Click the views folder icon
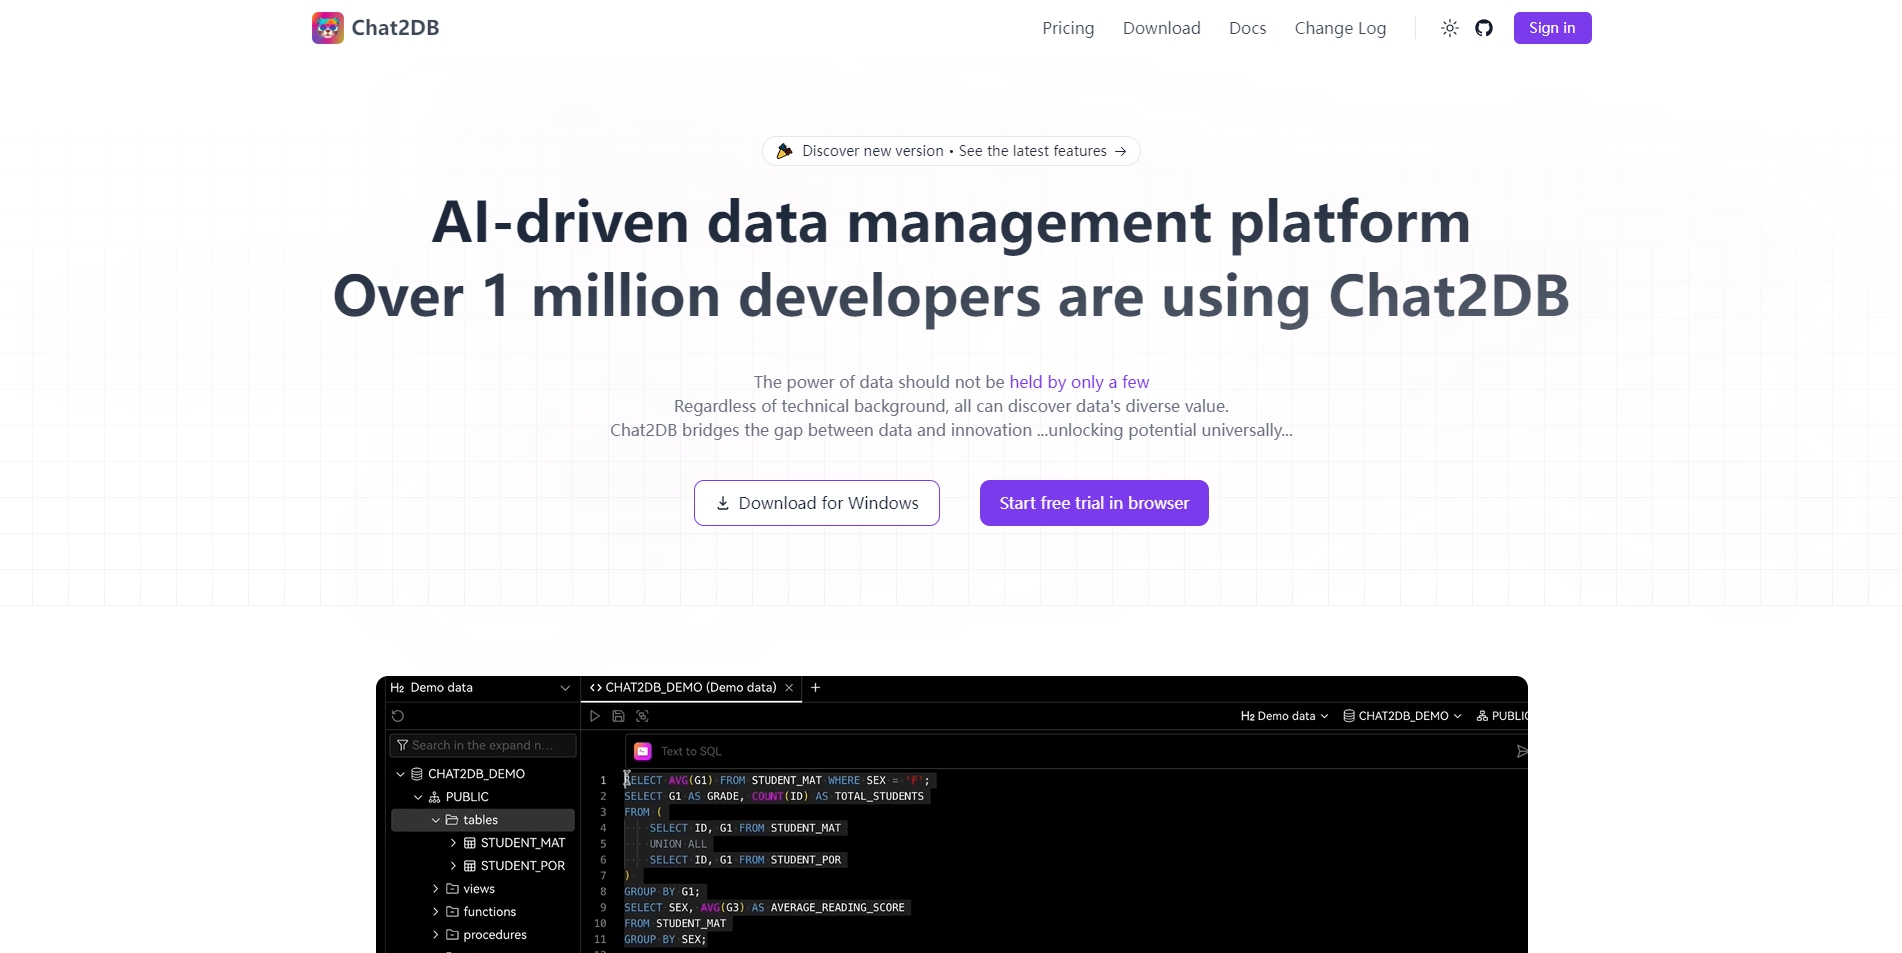The height and width of the screenshot is (953, 1902). pos(452,889)
